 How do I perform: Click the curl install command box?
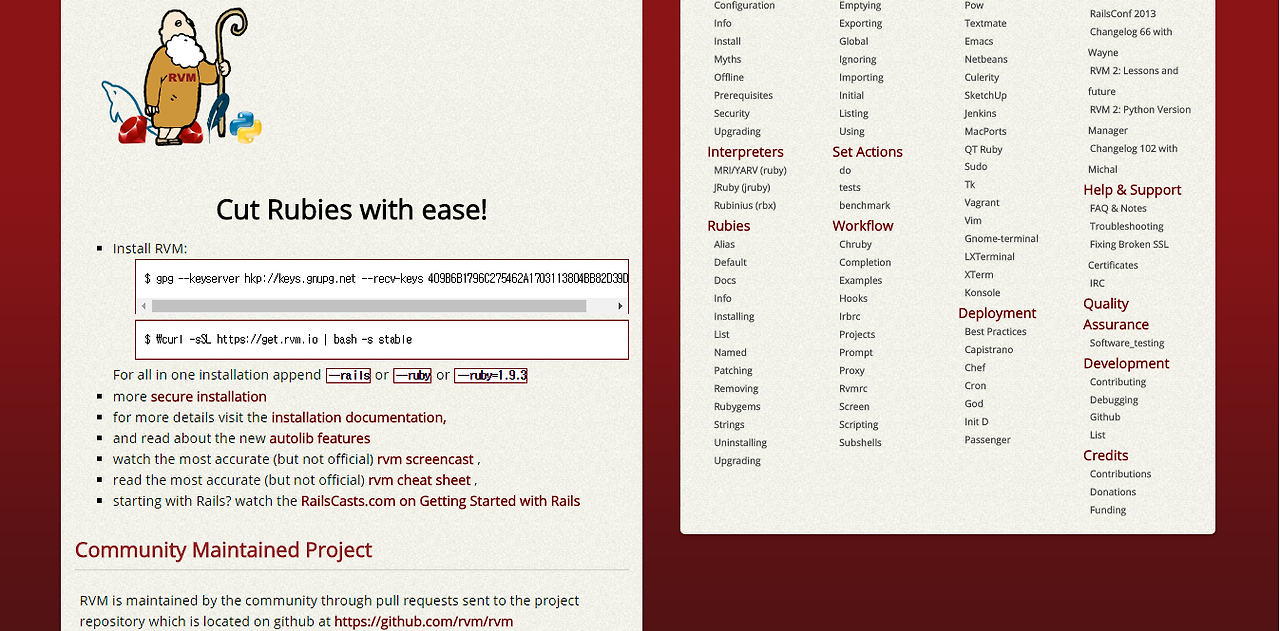[382, 340]
